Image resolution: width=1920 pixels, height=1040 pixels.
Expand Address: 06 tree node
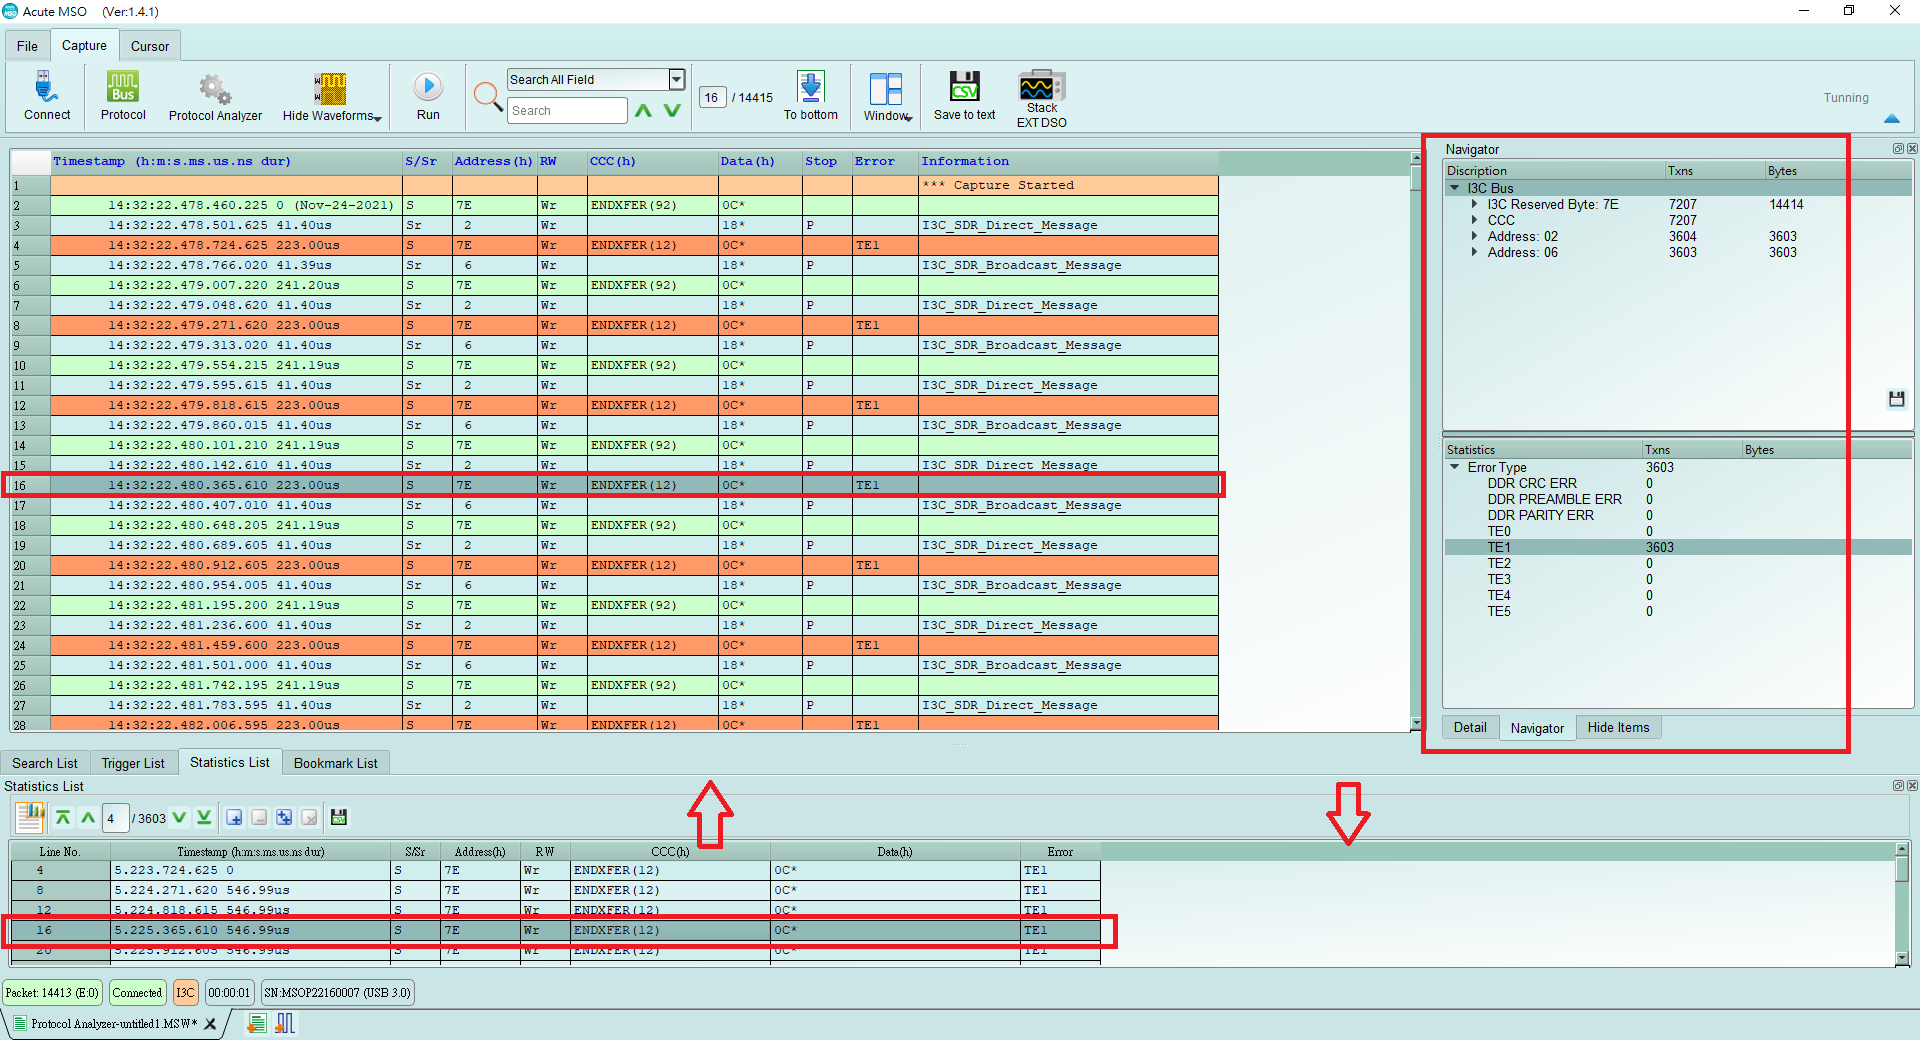[1474, 252]
